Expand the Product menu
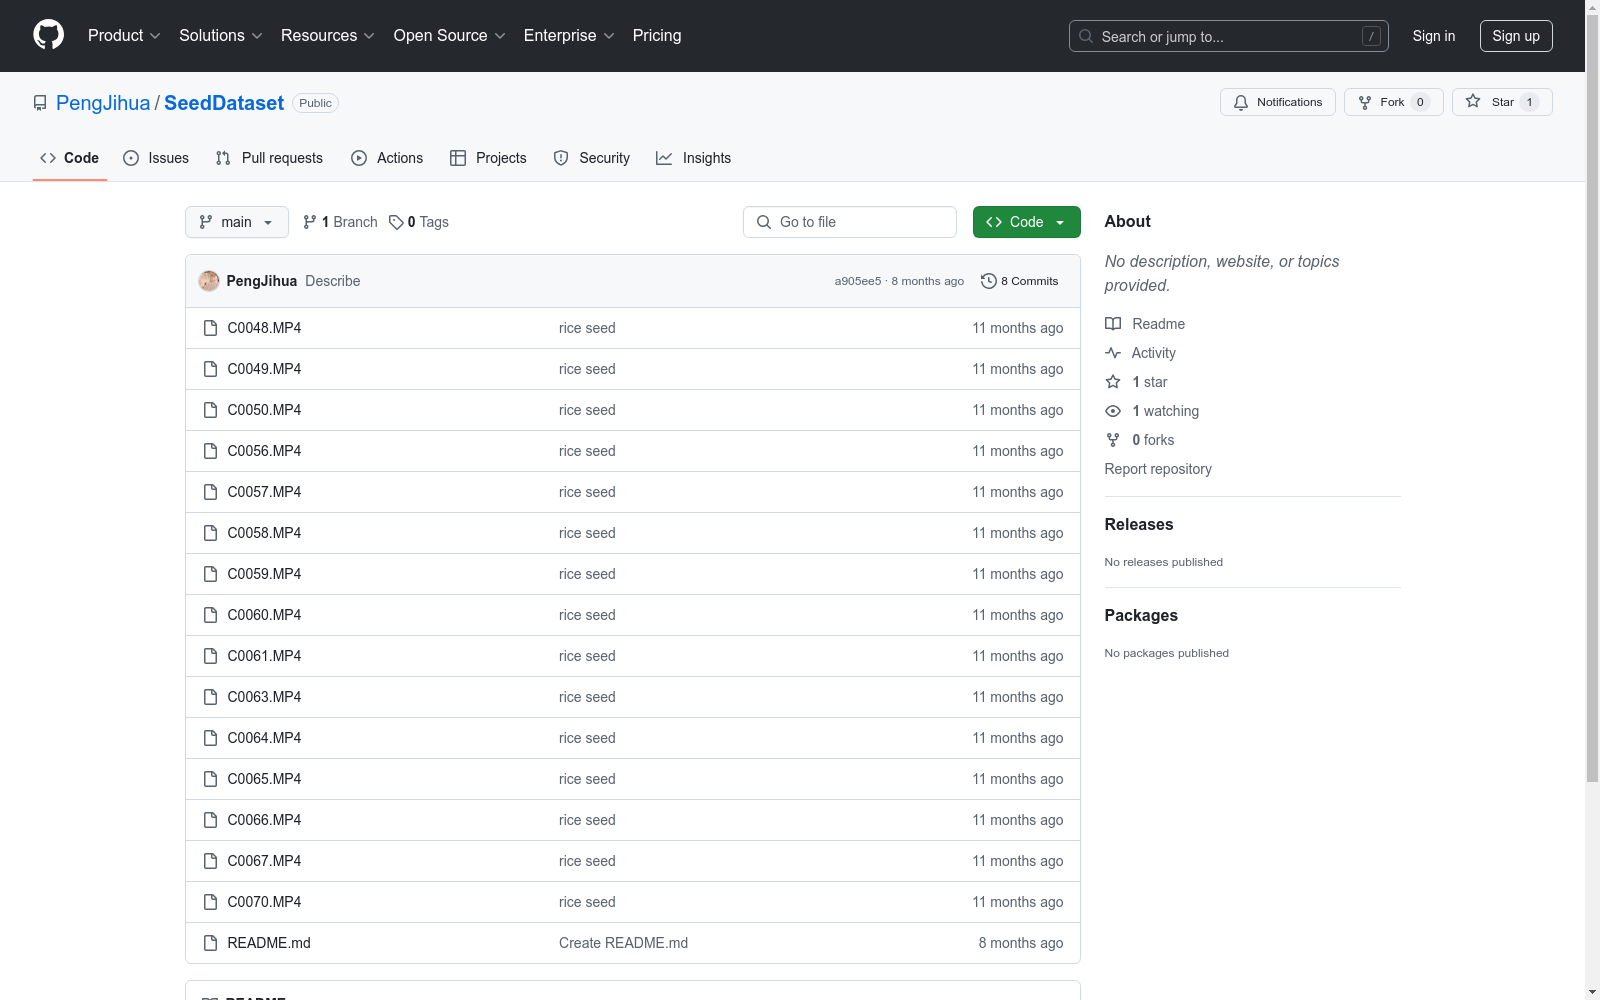The width and height of the screenshot is (1600, 1000). click(x=124, y=36)
